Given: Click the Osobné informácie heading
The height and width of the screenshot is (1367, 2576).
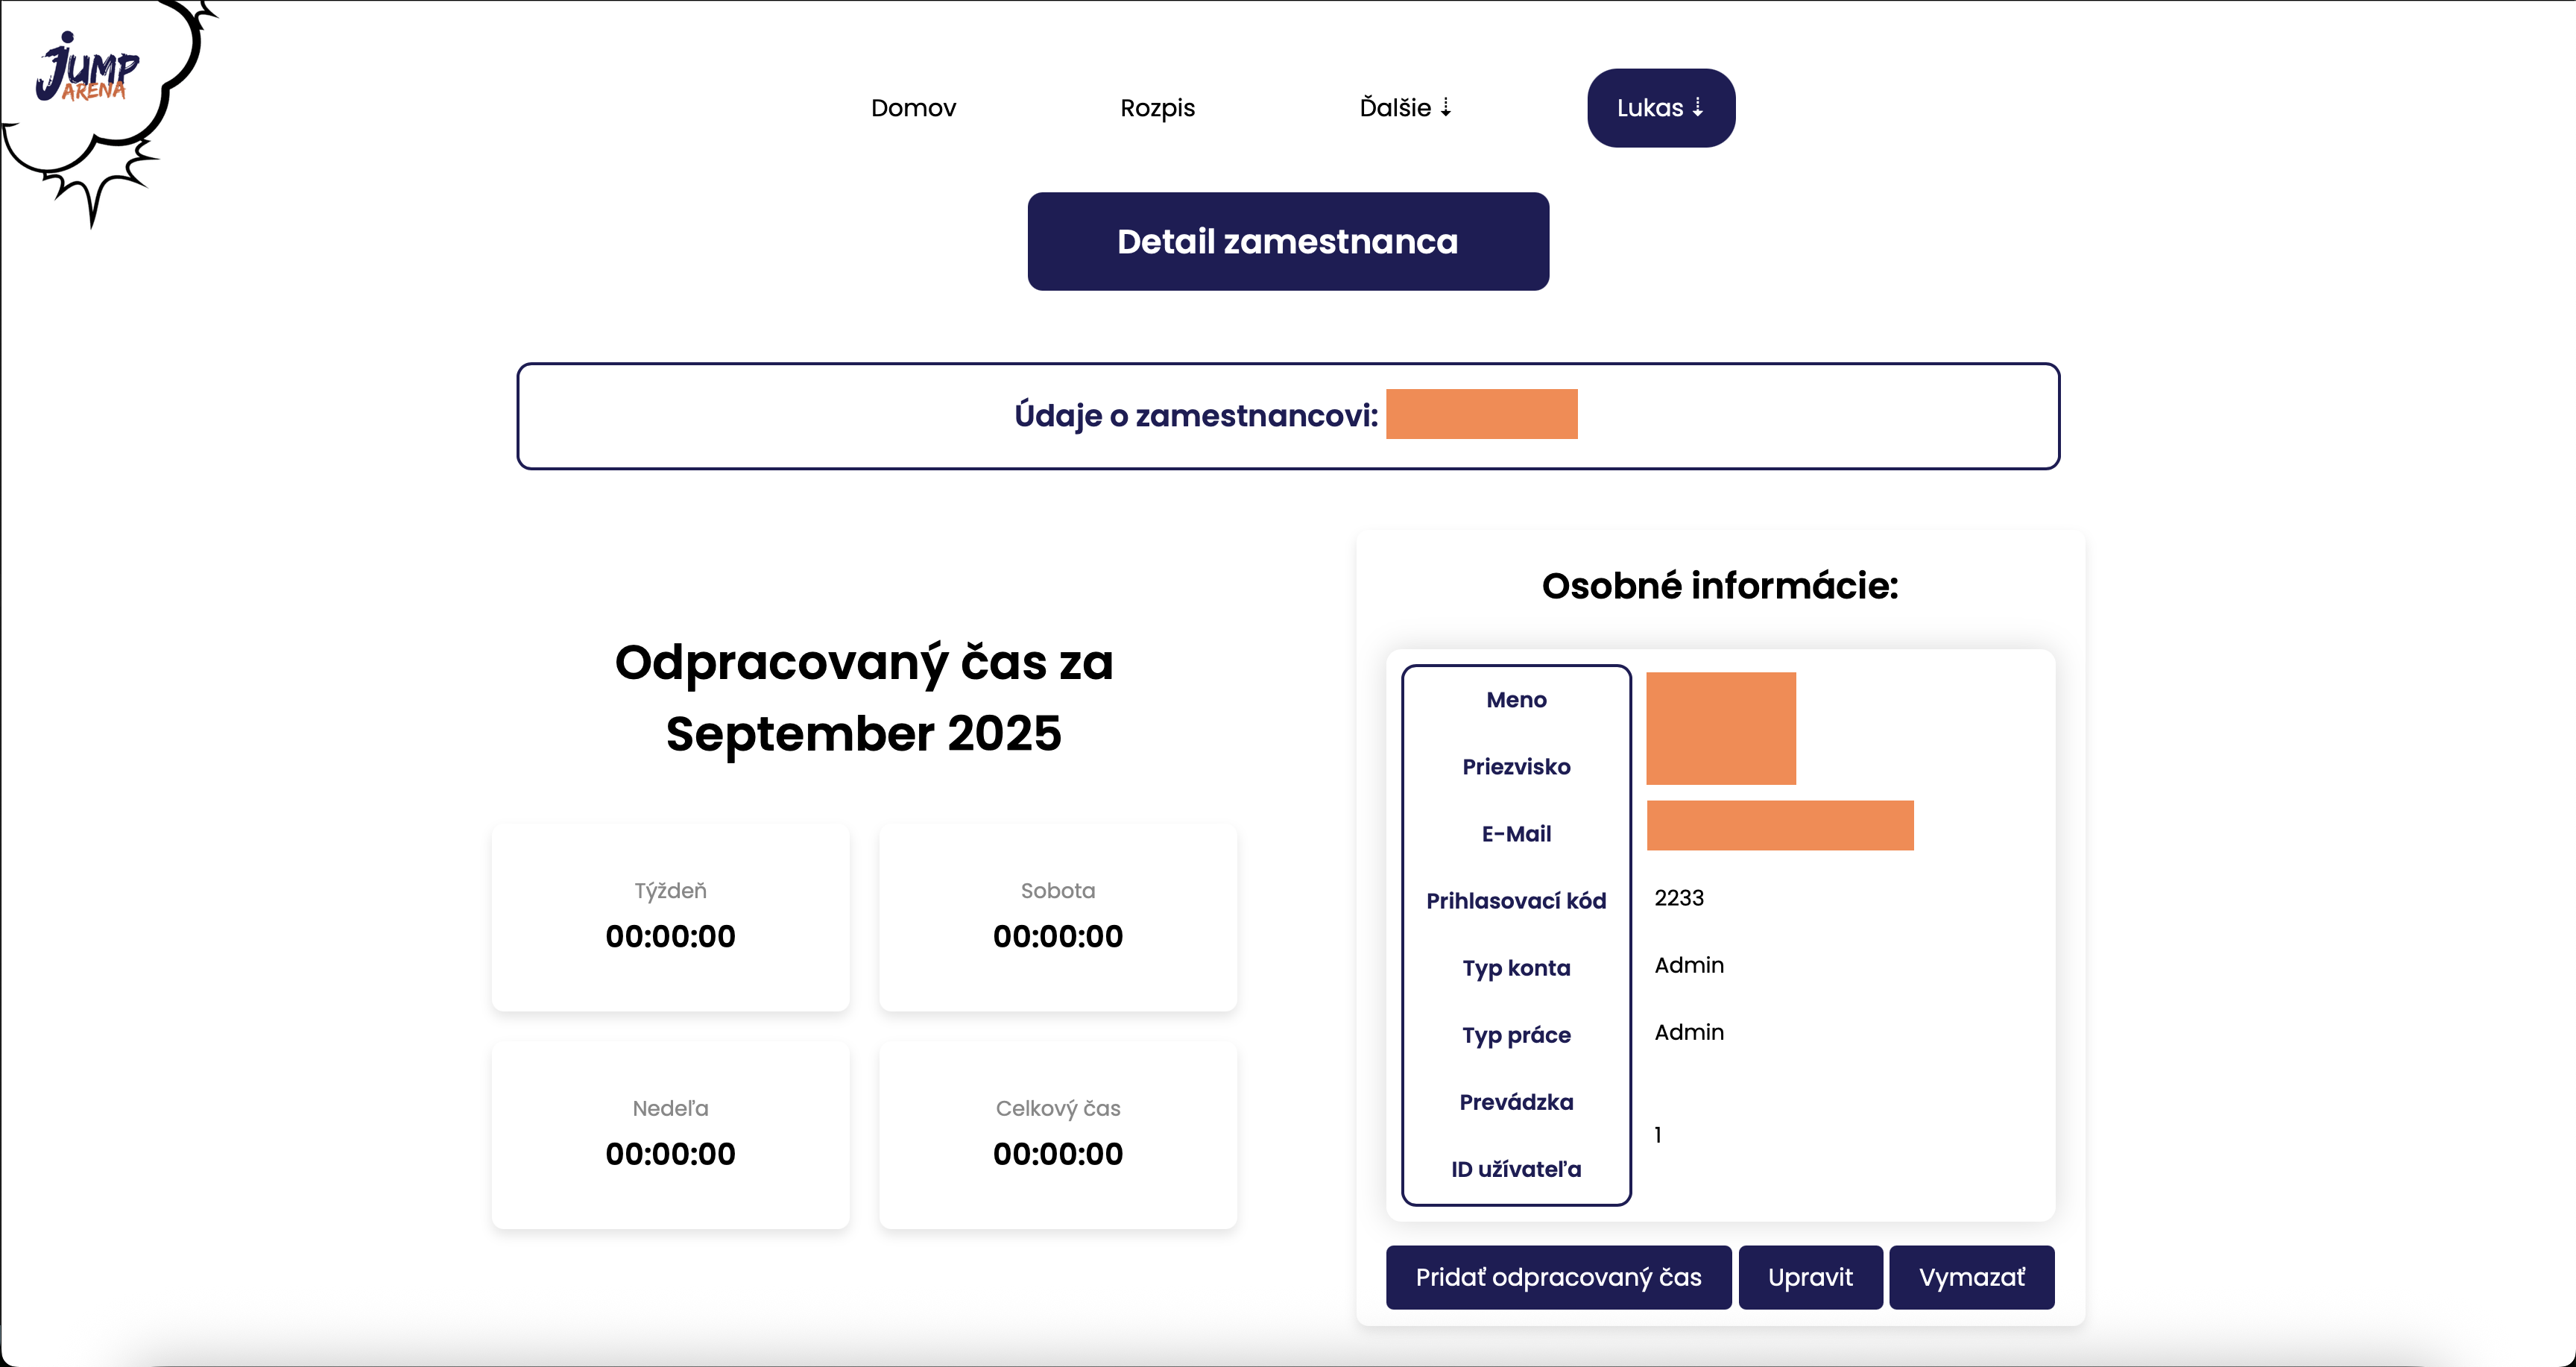Looking at the screenshot, I should [1720, 586].
